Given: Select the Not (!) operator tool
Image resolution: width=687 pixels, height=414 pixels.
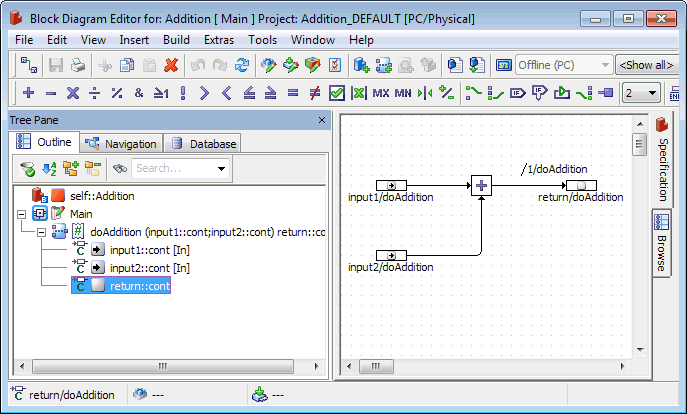Looking at the screenshot, I should pos(183,93).
